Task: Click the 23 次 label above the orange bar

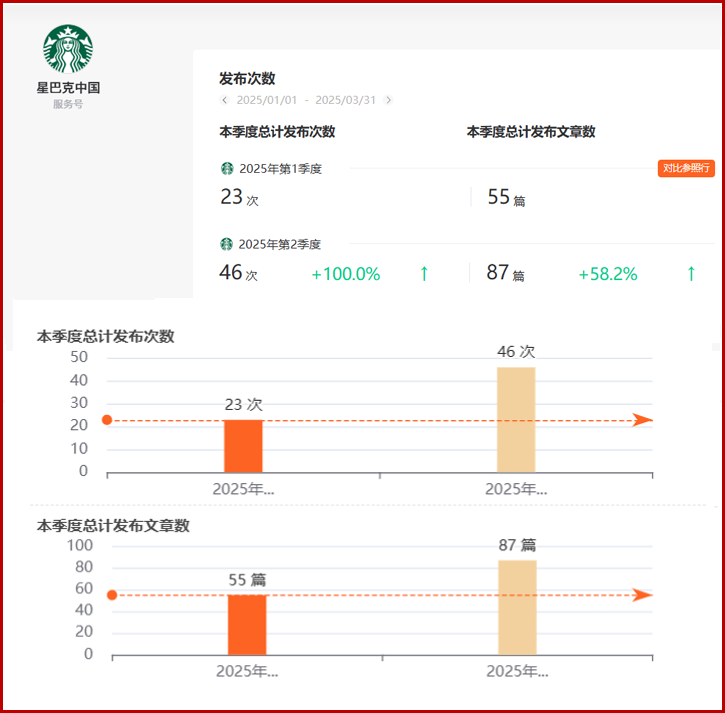Action: click(x=244, y=405)
